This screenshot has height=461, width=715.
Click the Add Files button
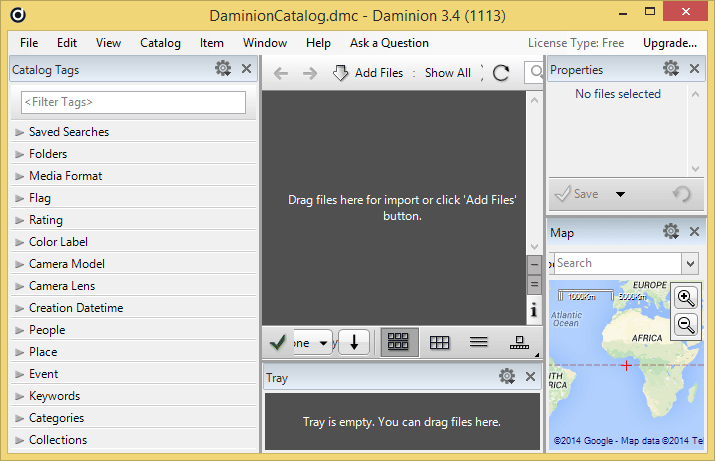[368, 73]
